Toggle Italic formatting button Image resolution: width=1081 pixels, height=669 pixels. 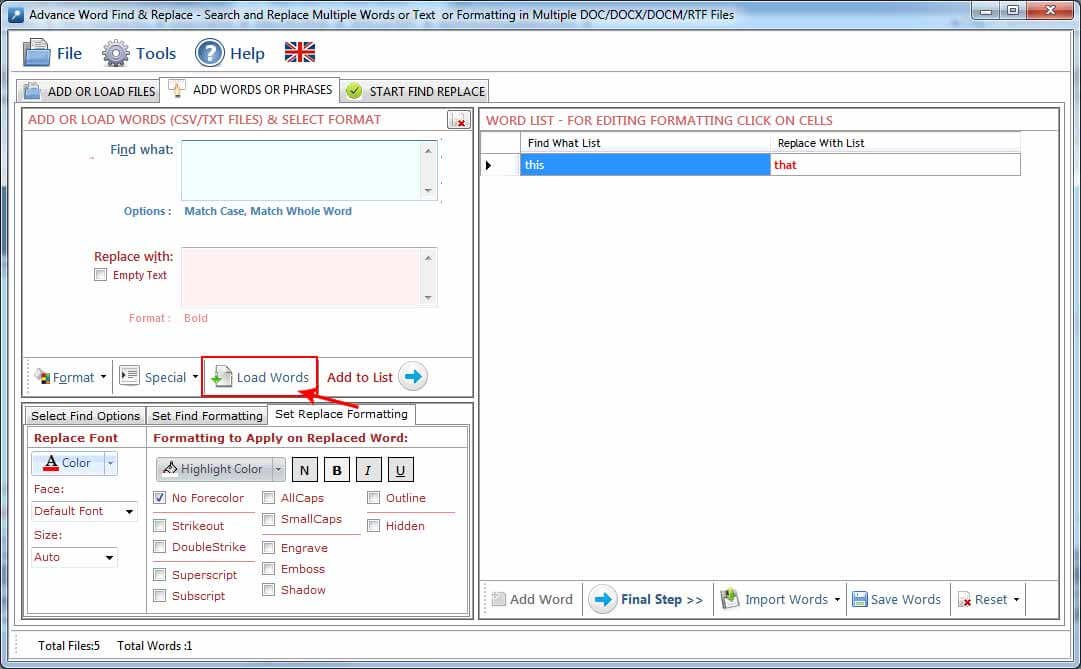[x=369, y=470]
